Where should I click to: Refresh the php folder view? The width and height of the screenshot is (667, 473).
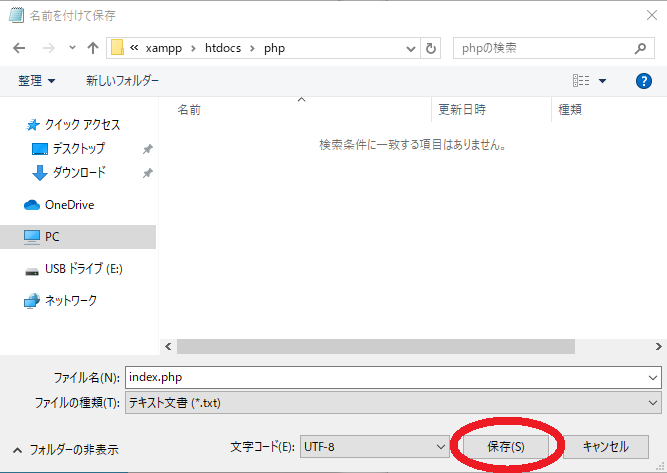430,48
